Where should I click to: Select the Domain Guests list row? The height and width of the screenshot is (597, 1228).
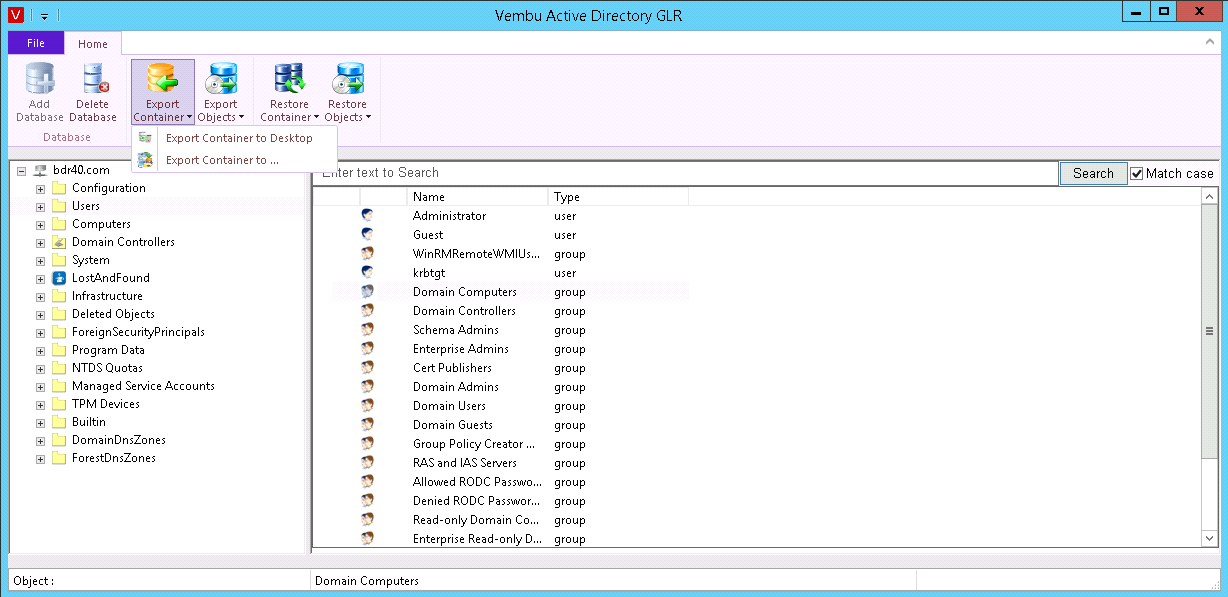(510, 425)
